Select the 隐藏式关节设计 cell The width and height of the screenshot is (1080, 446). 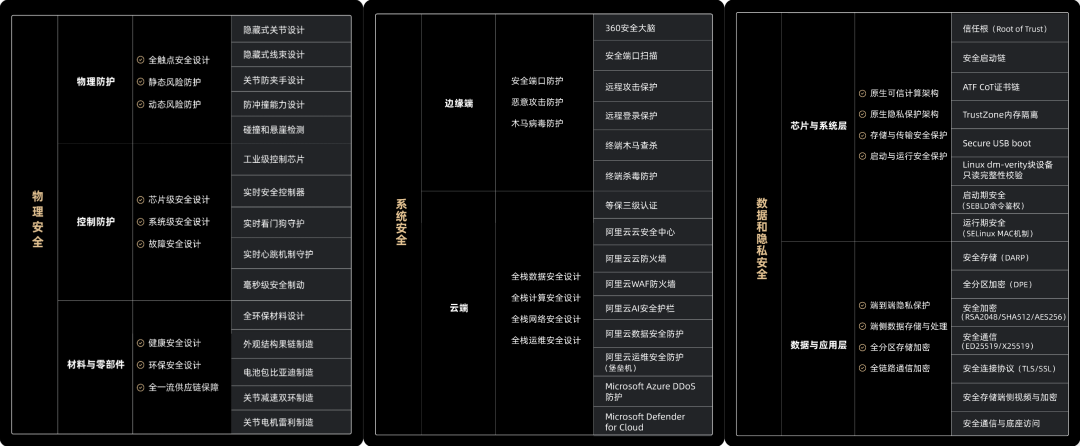(291, 30)
